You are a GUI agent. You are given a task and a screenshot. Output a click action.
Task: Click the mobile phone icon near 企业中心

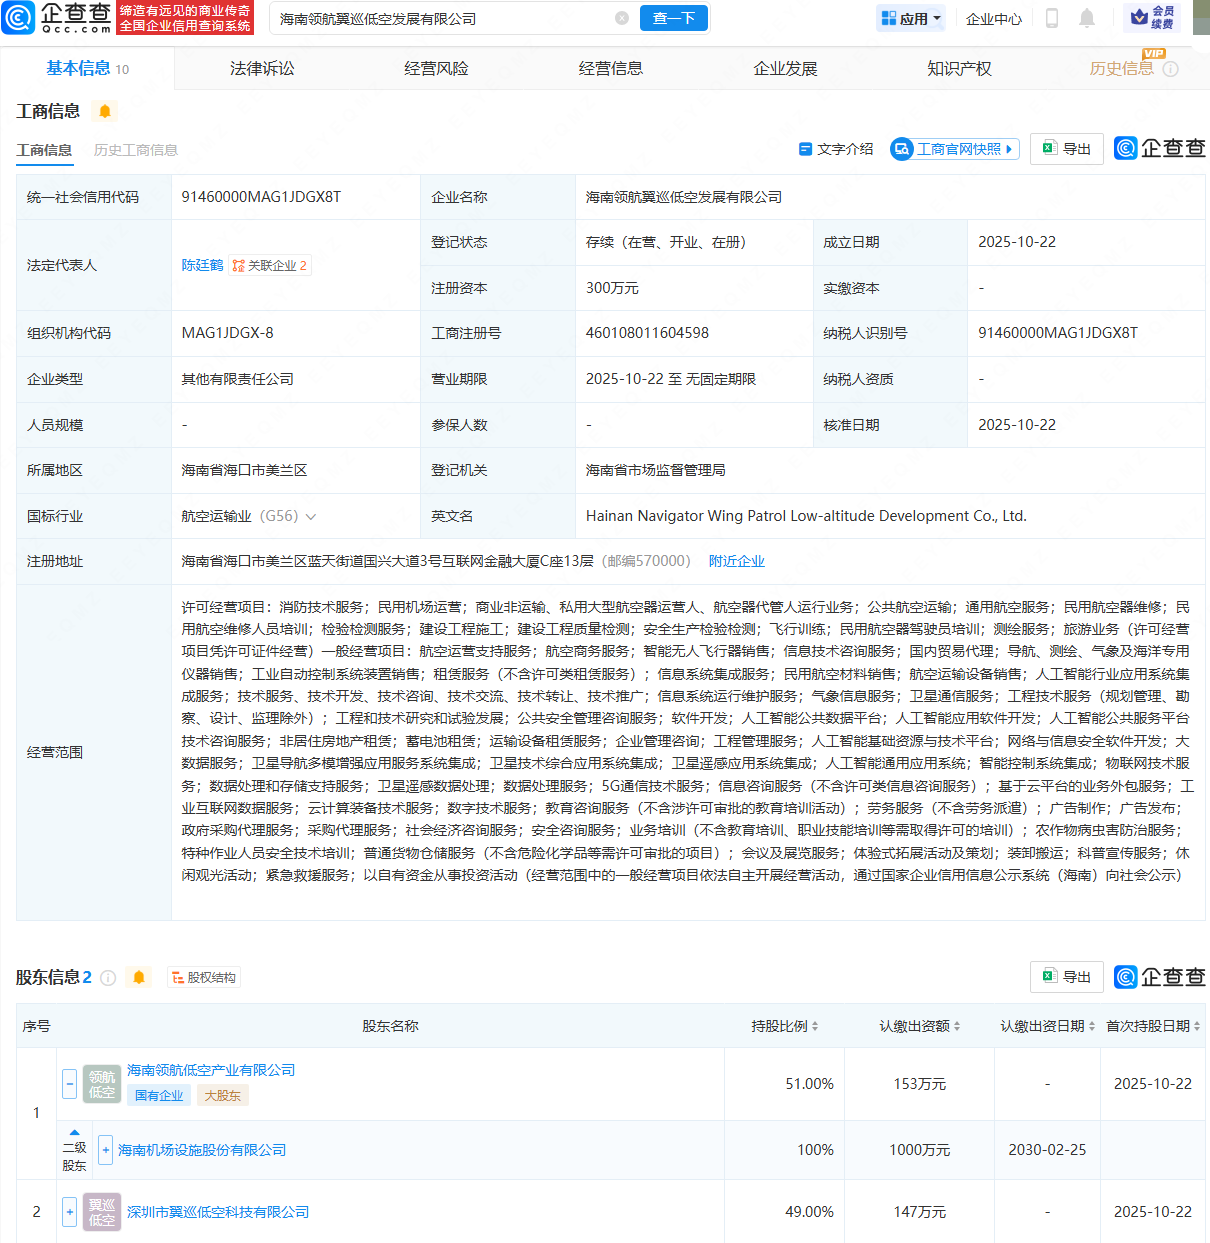coord(1053,18)
